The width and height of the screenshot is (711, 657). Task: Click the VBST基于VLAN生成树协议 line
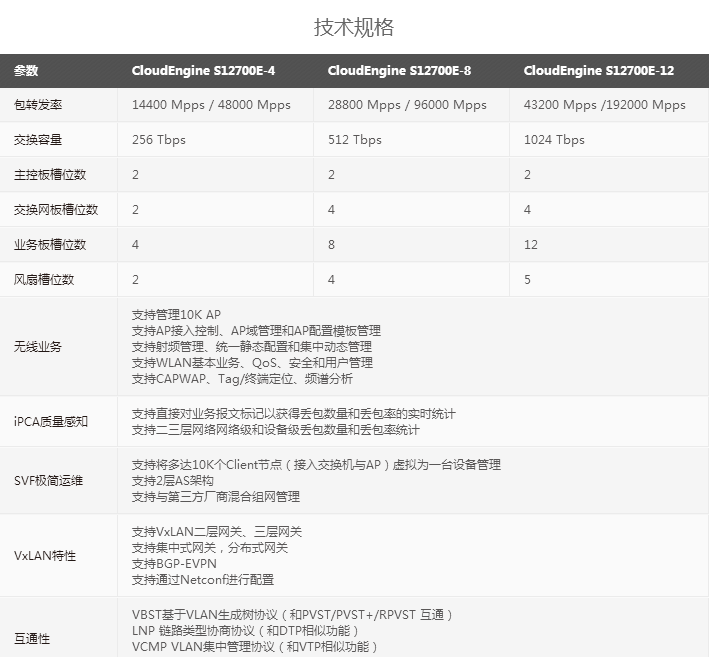[292, 614]
